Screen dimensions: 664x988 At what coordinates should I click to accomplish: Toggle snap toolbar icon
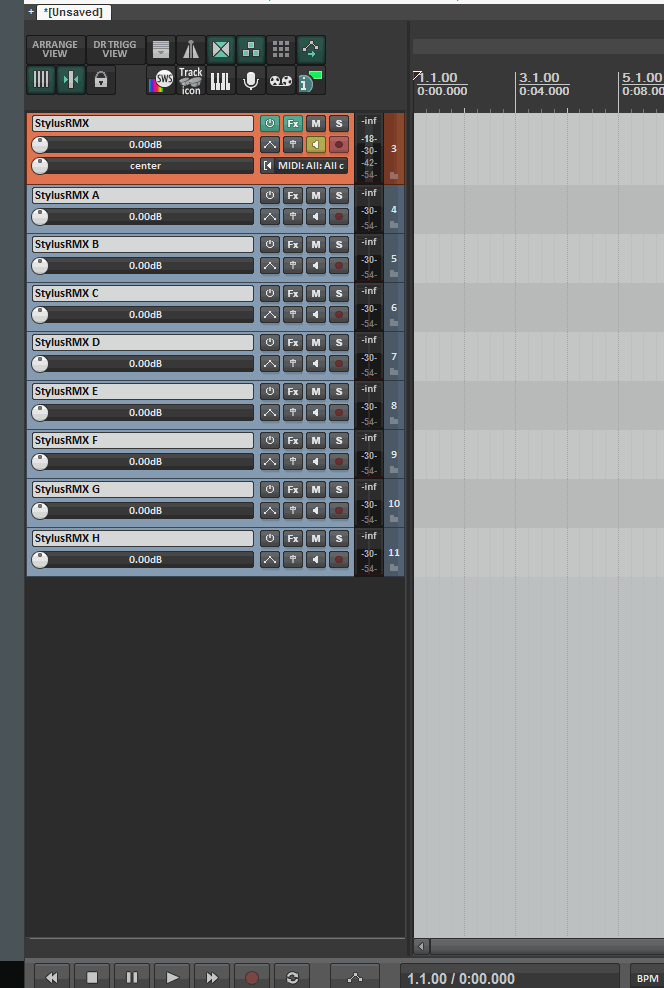(71, 80)
